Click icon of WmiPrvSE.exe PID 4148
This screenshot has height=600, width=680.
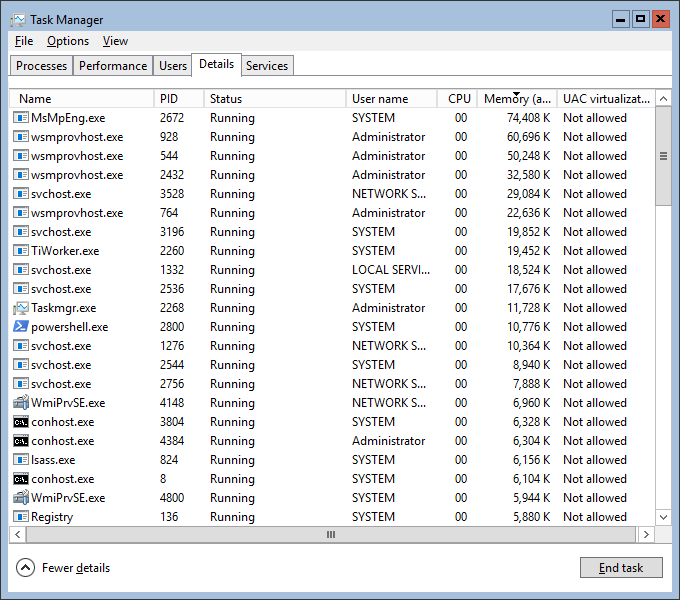[x=20, y=403]
